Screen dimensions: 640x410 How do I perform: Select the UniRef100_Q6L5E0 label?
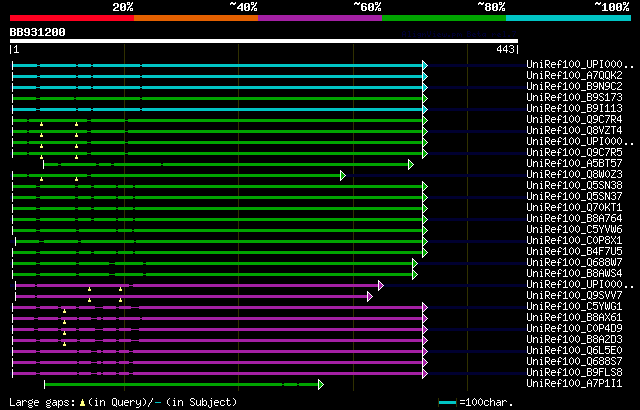click(x=574, y=351)
